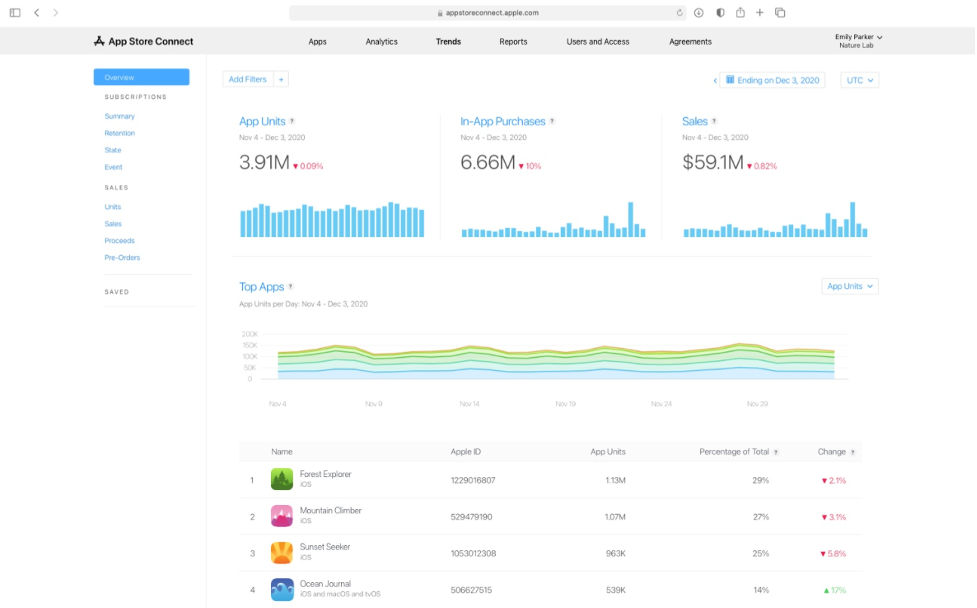Open the Retention subscriptions link
The width and height of the screenshot is (977, 608).
(x=120, y=133)
